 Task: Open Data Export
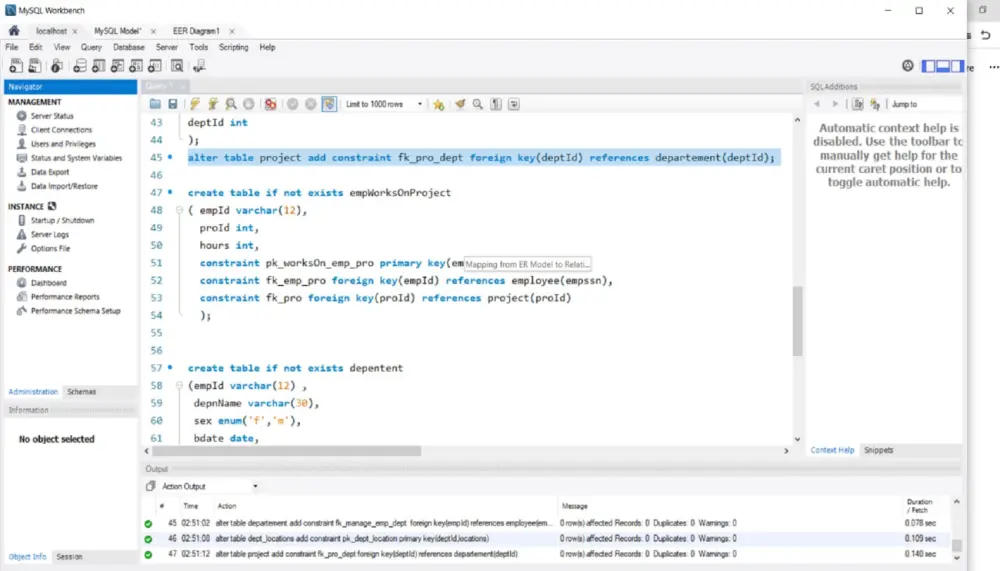point(50,172)
